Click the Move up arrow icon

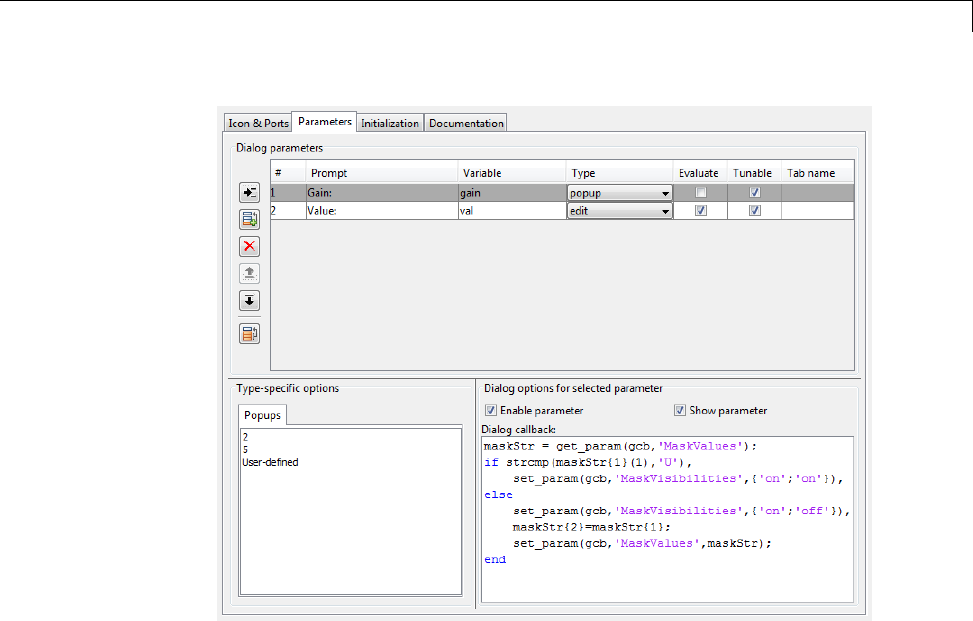pos(249,273)
